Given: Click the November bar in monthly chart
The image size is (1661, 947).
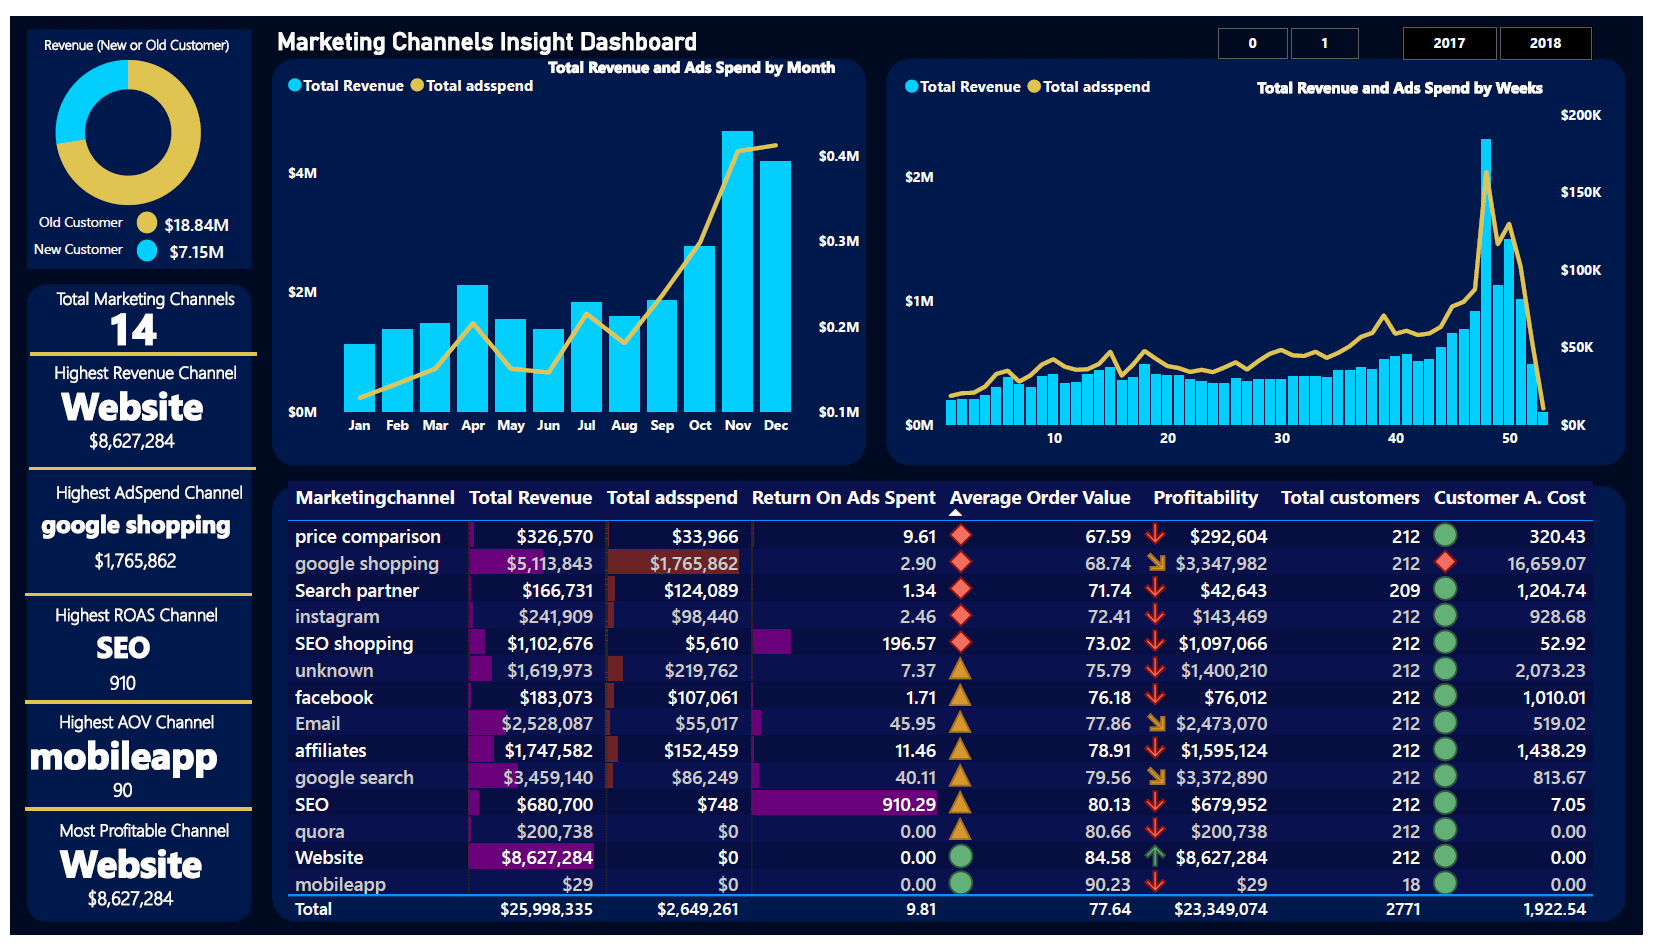Looking at the screenshot, I should tap(737, 270).
